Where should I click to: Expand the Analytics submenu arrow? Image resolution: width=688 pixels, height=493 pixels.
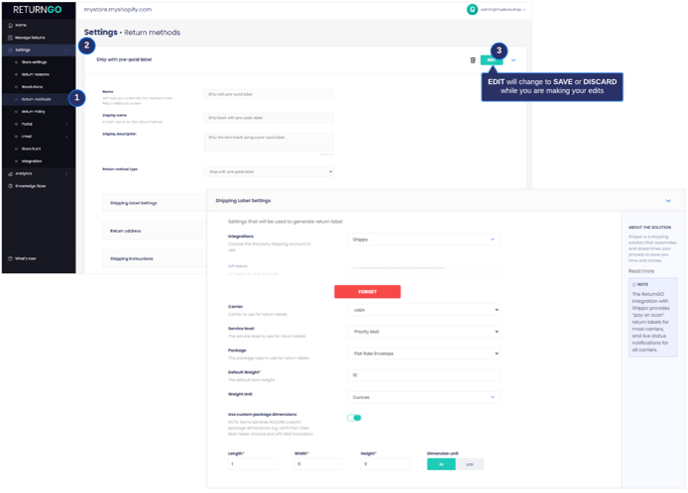click(67, 174)
